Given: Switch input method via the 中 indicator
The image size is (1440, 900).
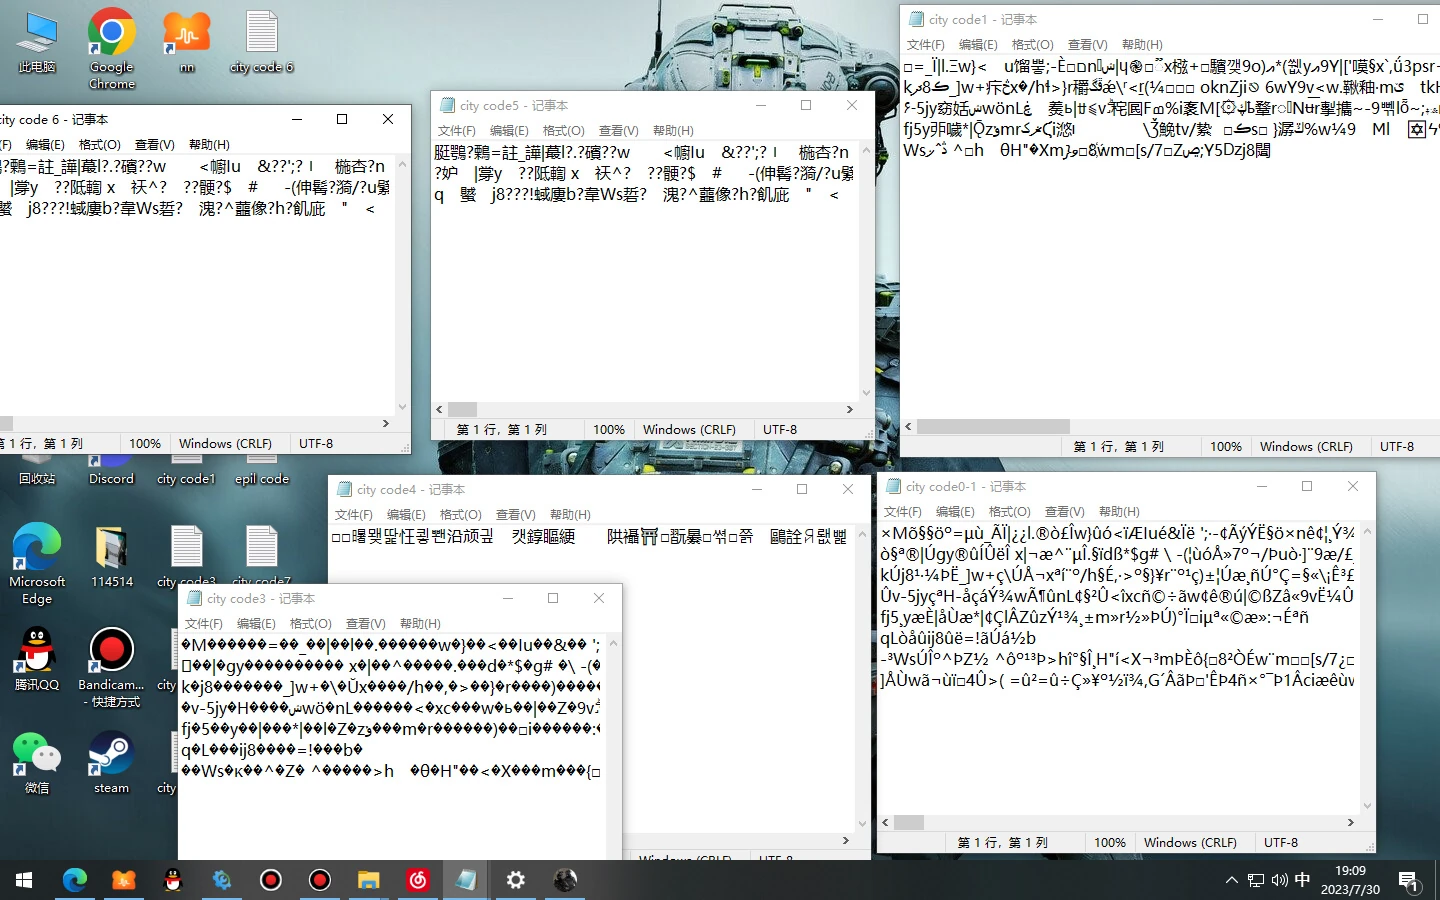Looking at the screenshot, I should 1301,881.
